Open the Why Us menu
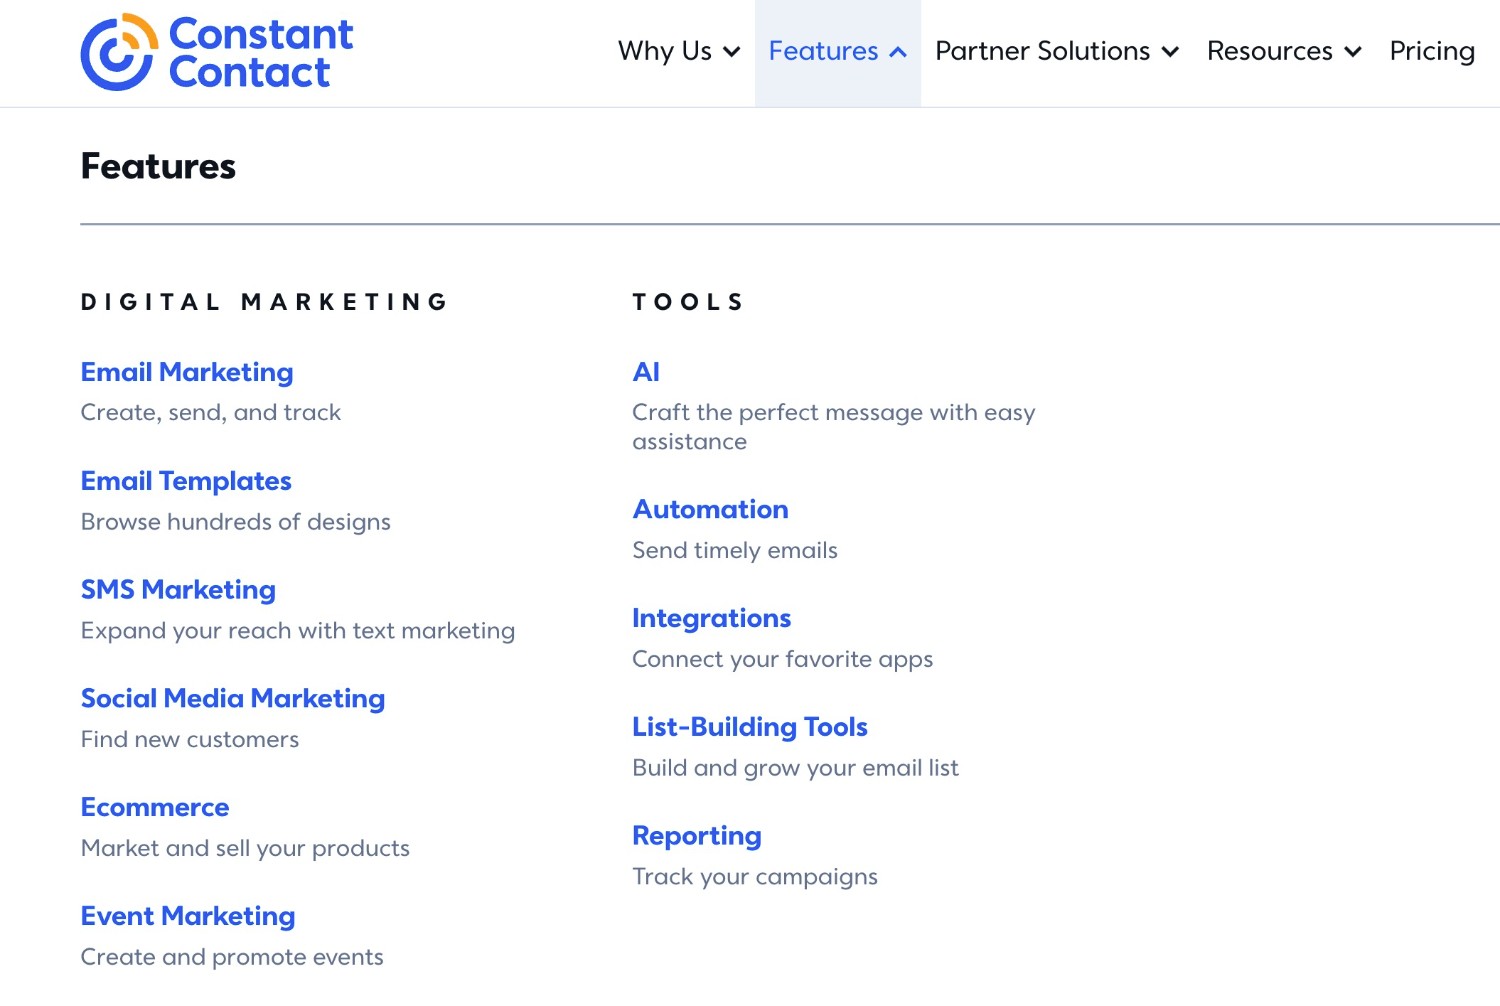 tap(679, 51)
